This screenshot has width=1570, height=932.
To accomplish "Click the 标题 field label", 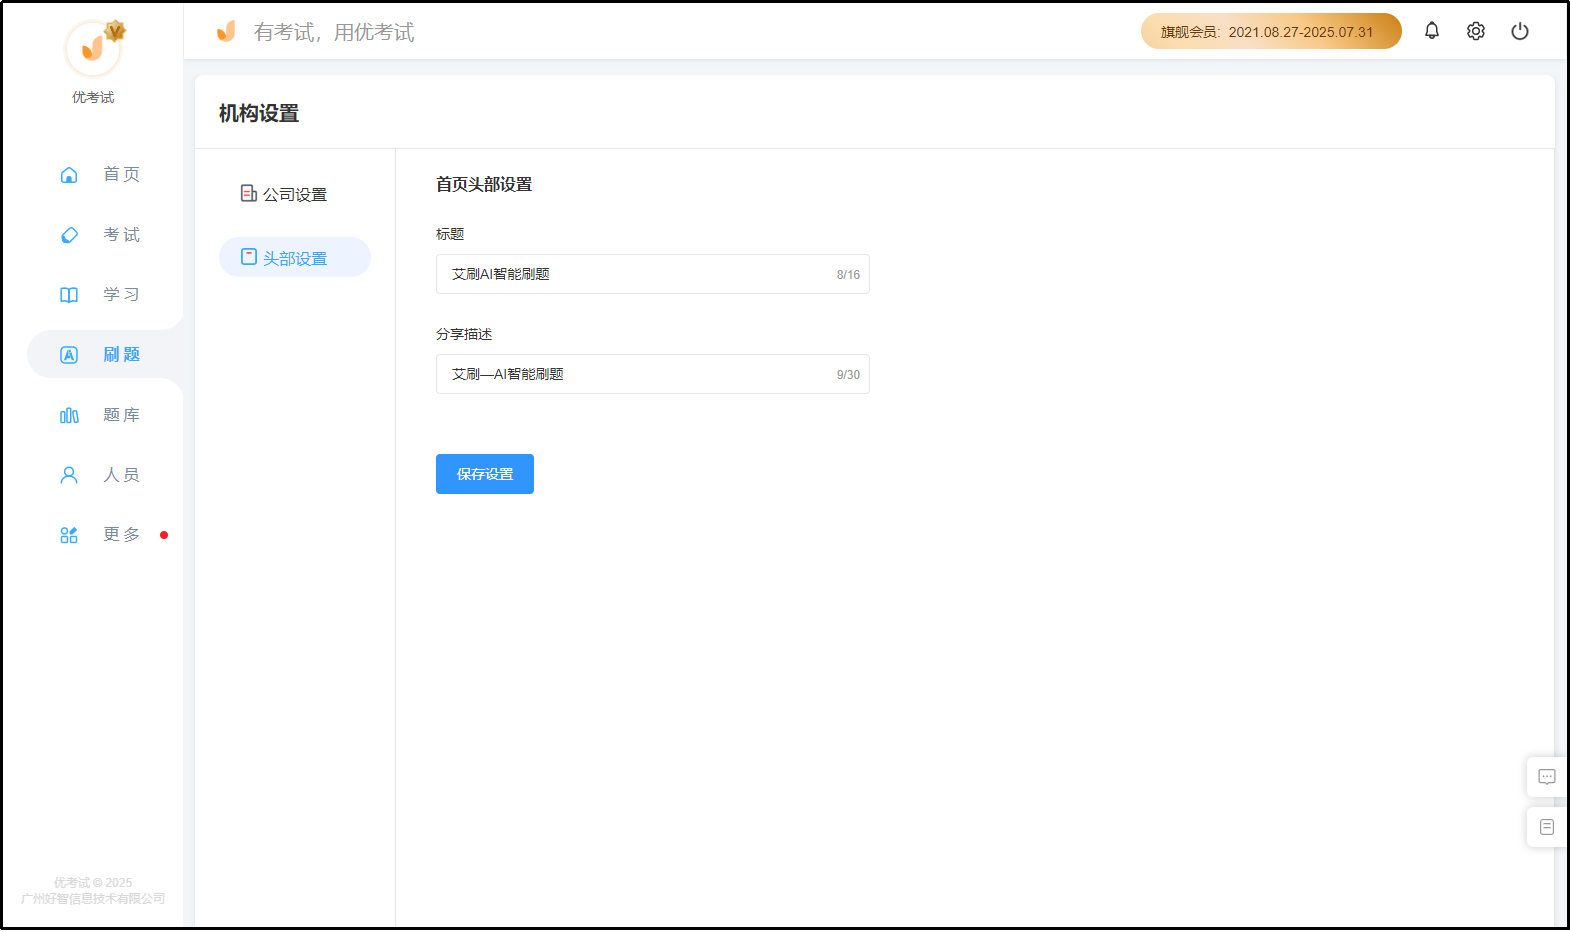I will tap(450, 234).
